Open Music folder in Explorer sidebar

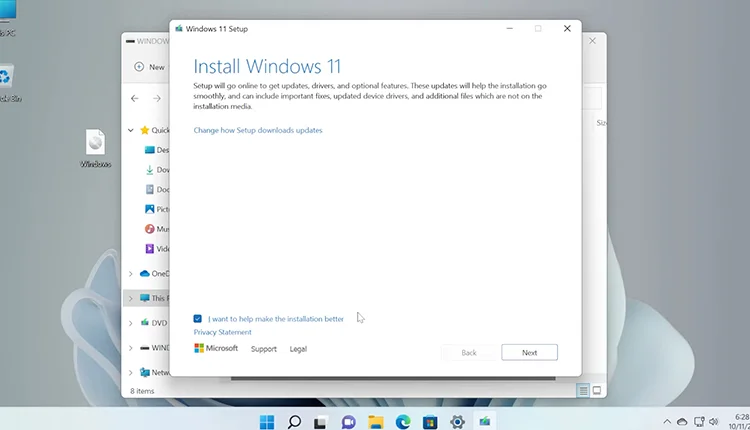coord(156,229)
